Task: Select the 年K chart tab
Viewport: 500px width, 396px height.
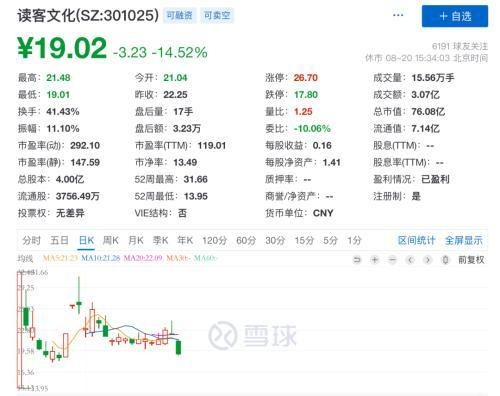Action: pyautogui.click(x=185, y=240)
